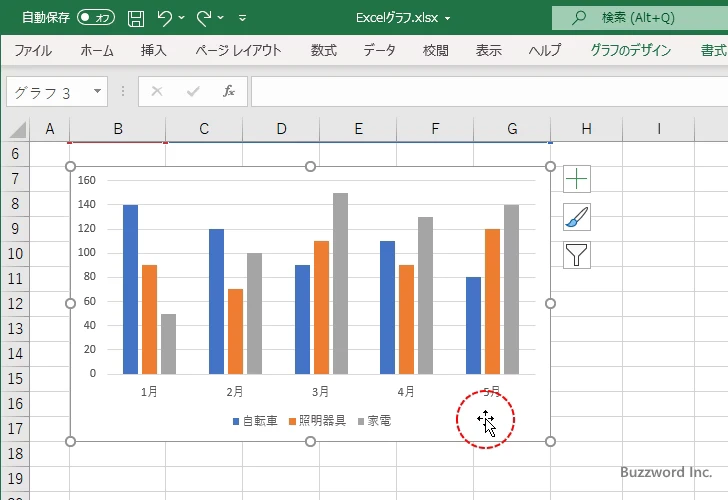
Task: Select column F header
Action: [x=435, y=129]
